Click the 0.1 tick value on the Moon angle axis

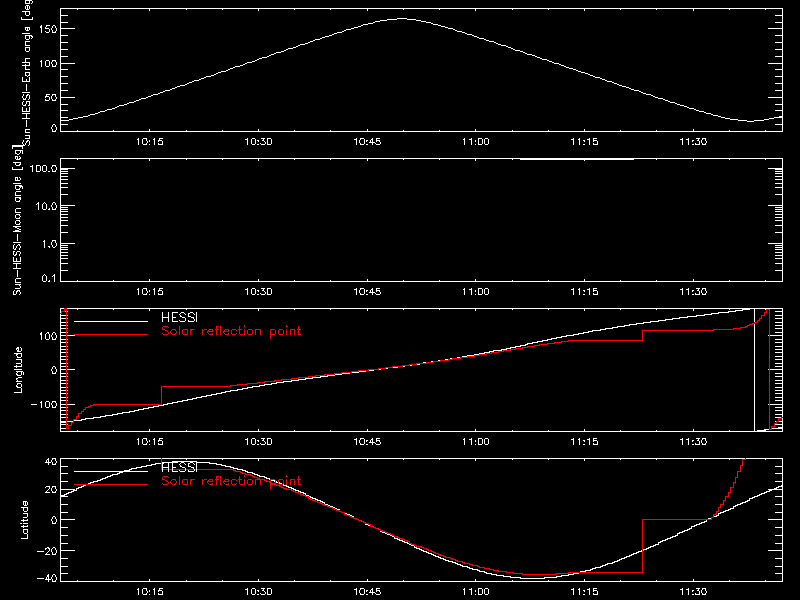[49, 278]
